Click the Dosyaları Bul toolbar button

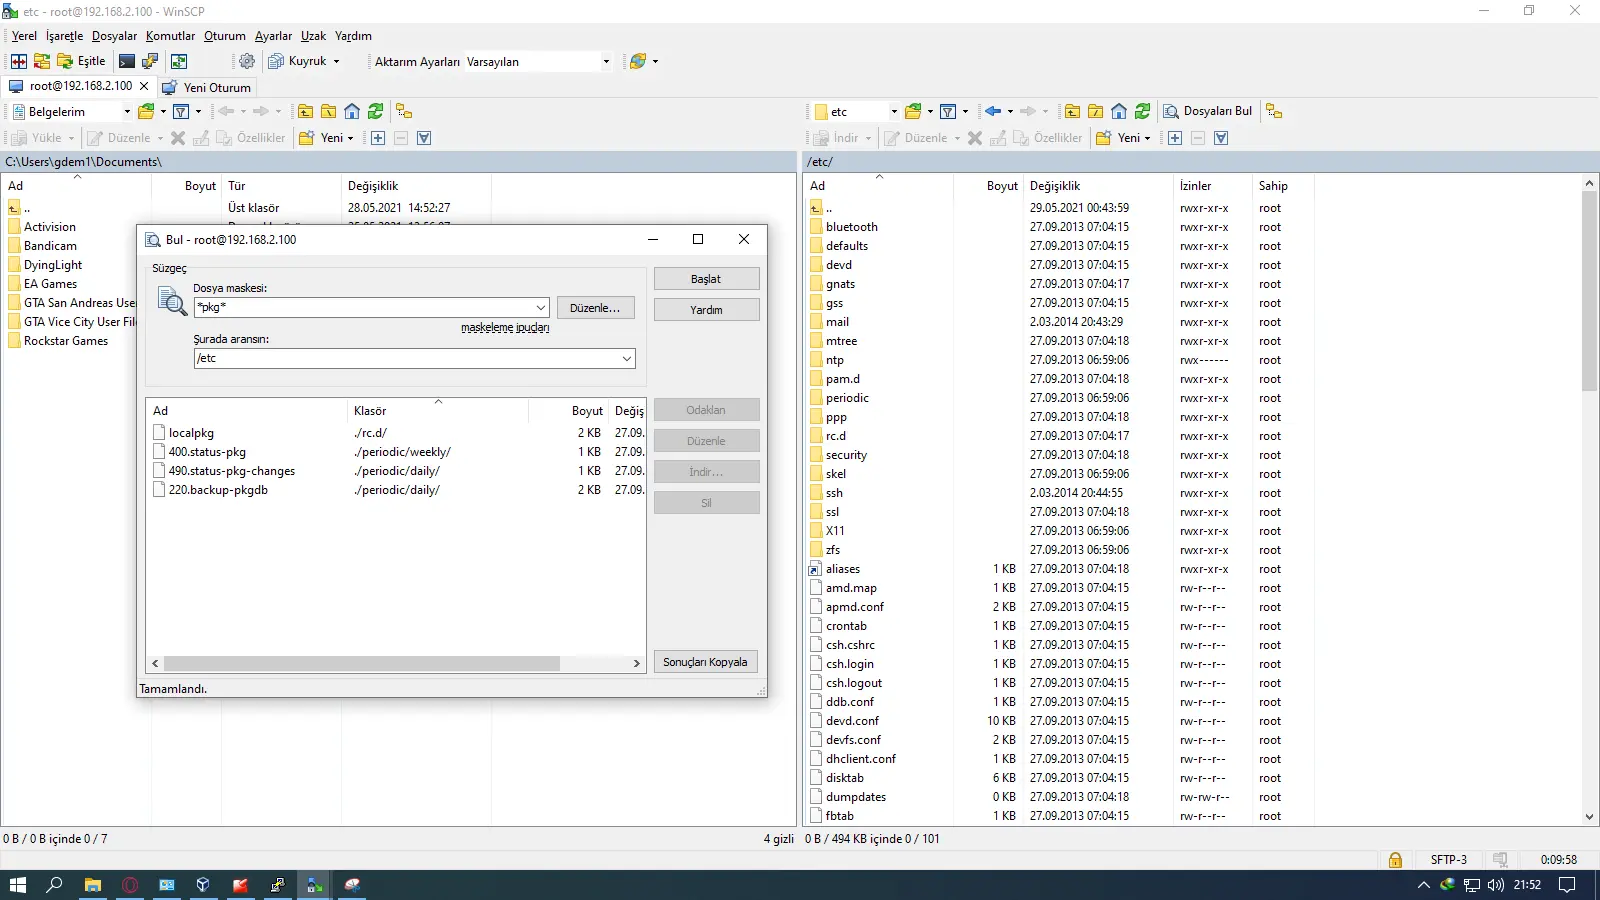1207,111
